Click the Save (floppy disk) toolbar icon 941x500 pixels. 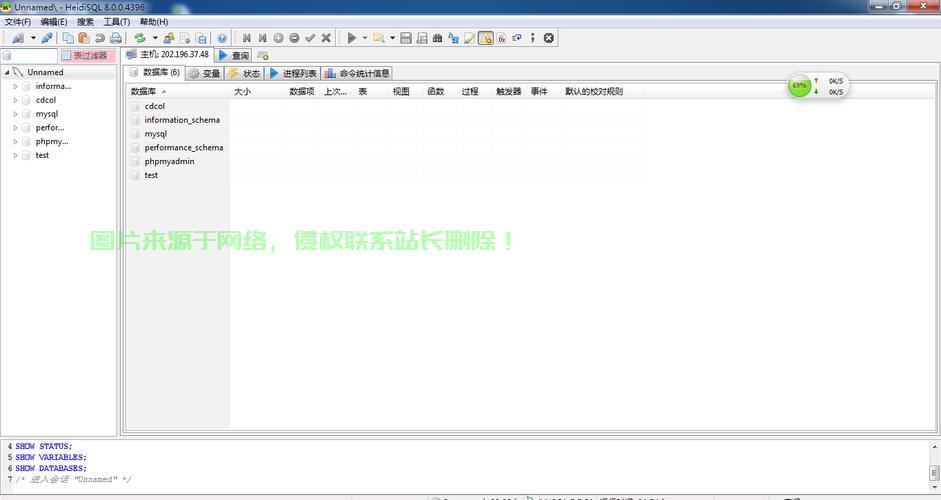[x=406, y=38]
